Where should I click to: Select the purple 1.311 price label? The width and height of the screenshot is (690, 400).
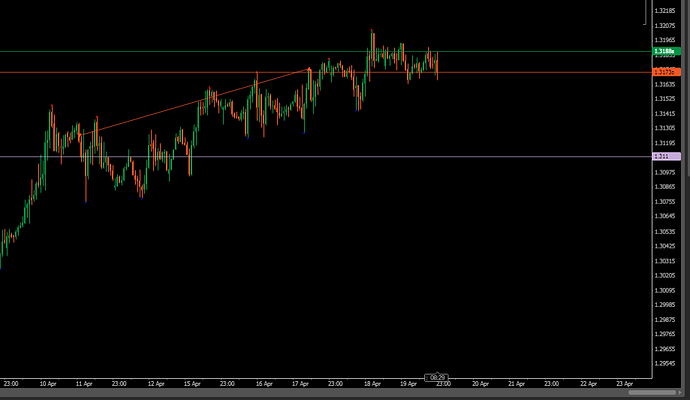coord(666,156)
